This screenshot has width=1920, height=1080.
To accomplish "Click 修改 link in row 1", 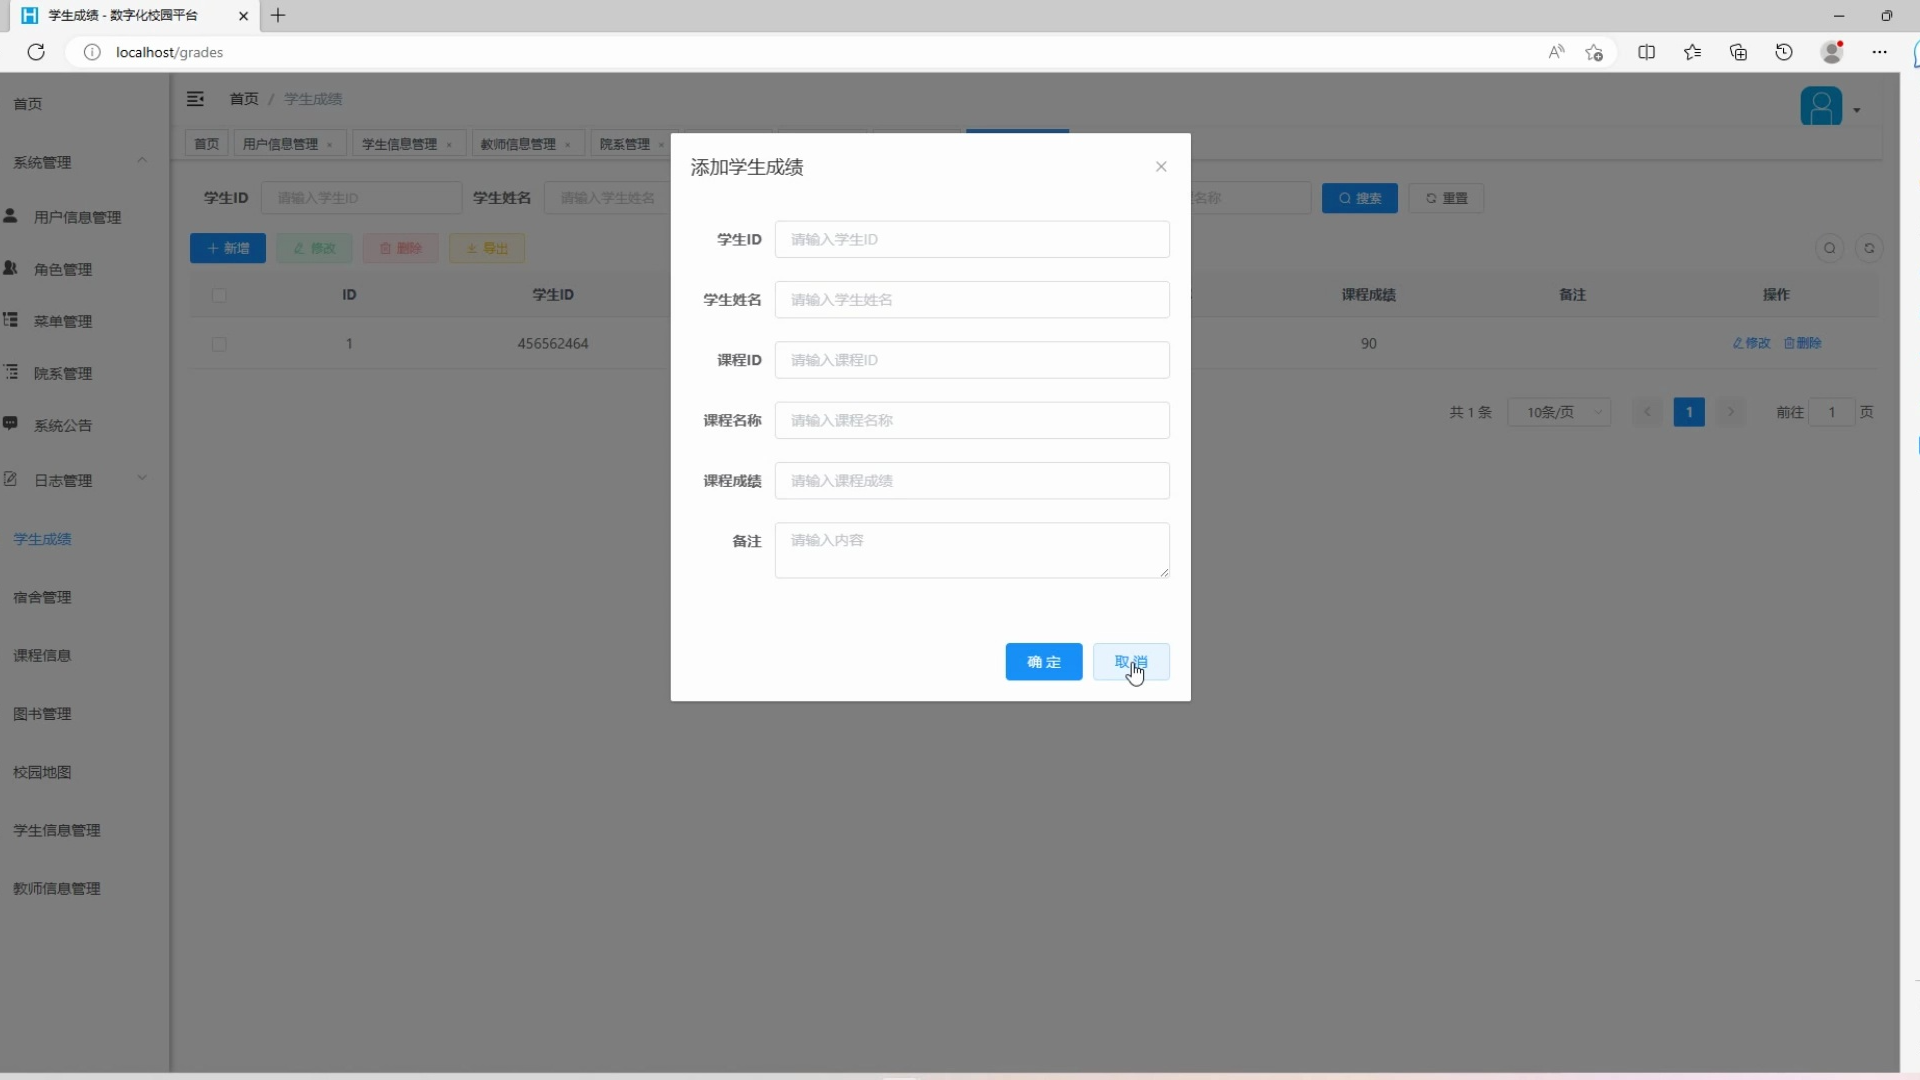I will tap(1751, 343).
